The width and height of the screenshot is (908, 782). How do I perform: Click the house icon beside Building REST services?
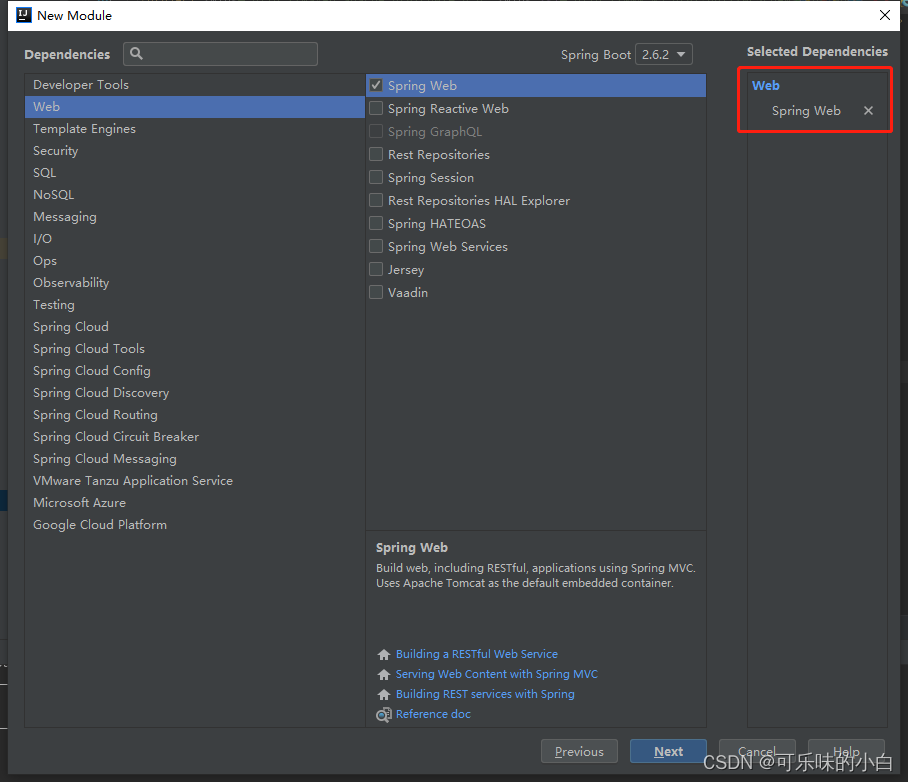point(383,694)
